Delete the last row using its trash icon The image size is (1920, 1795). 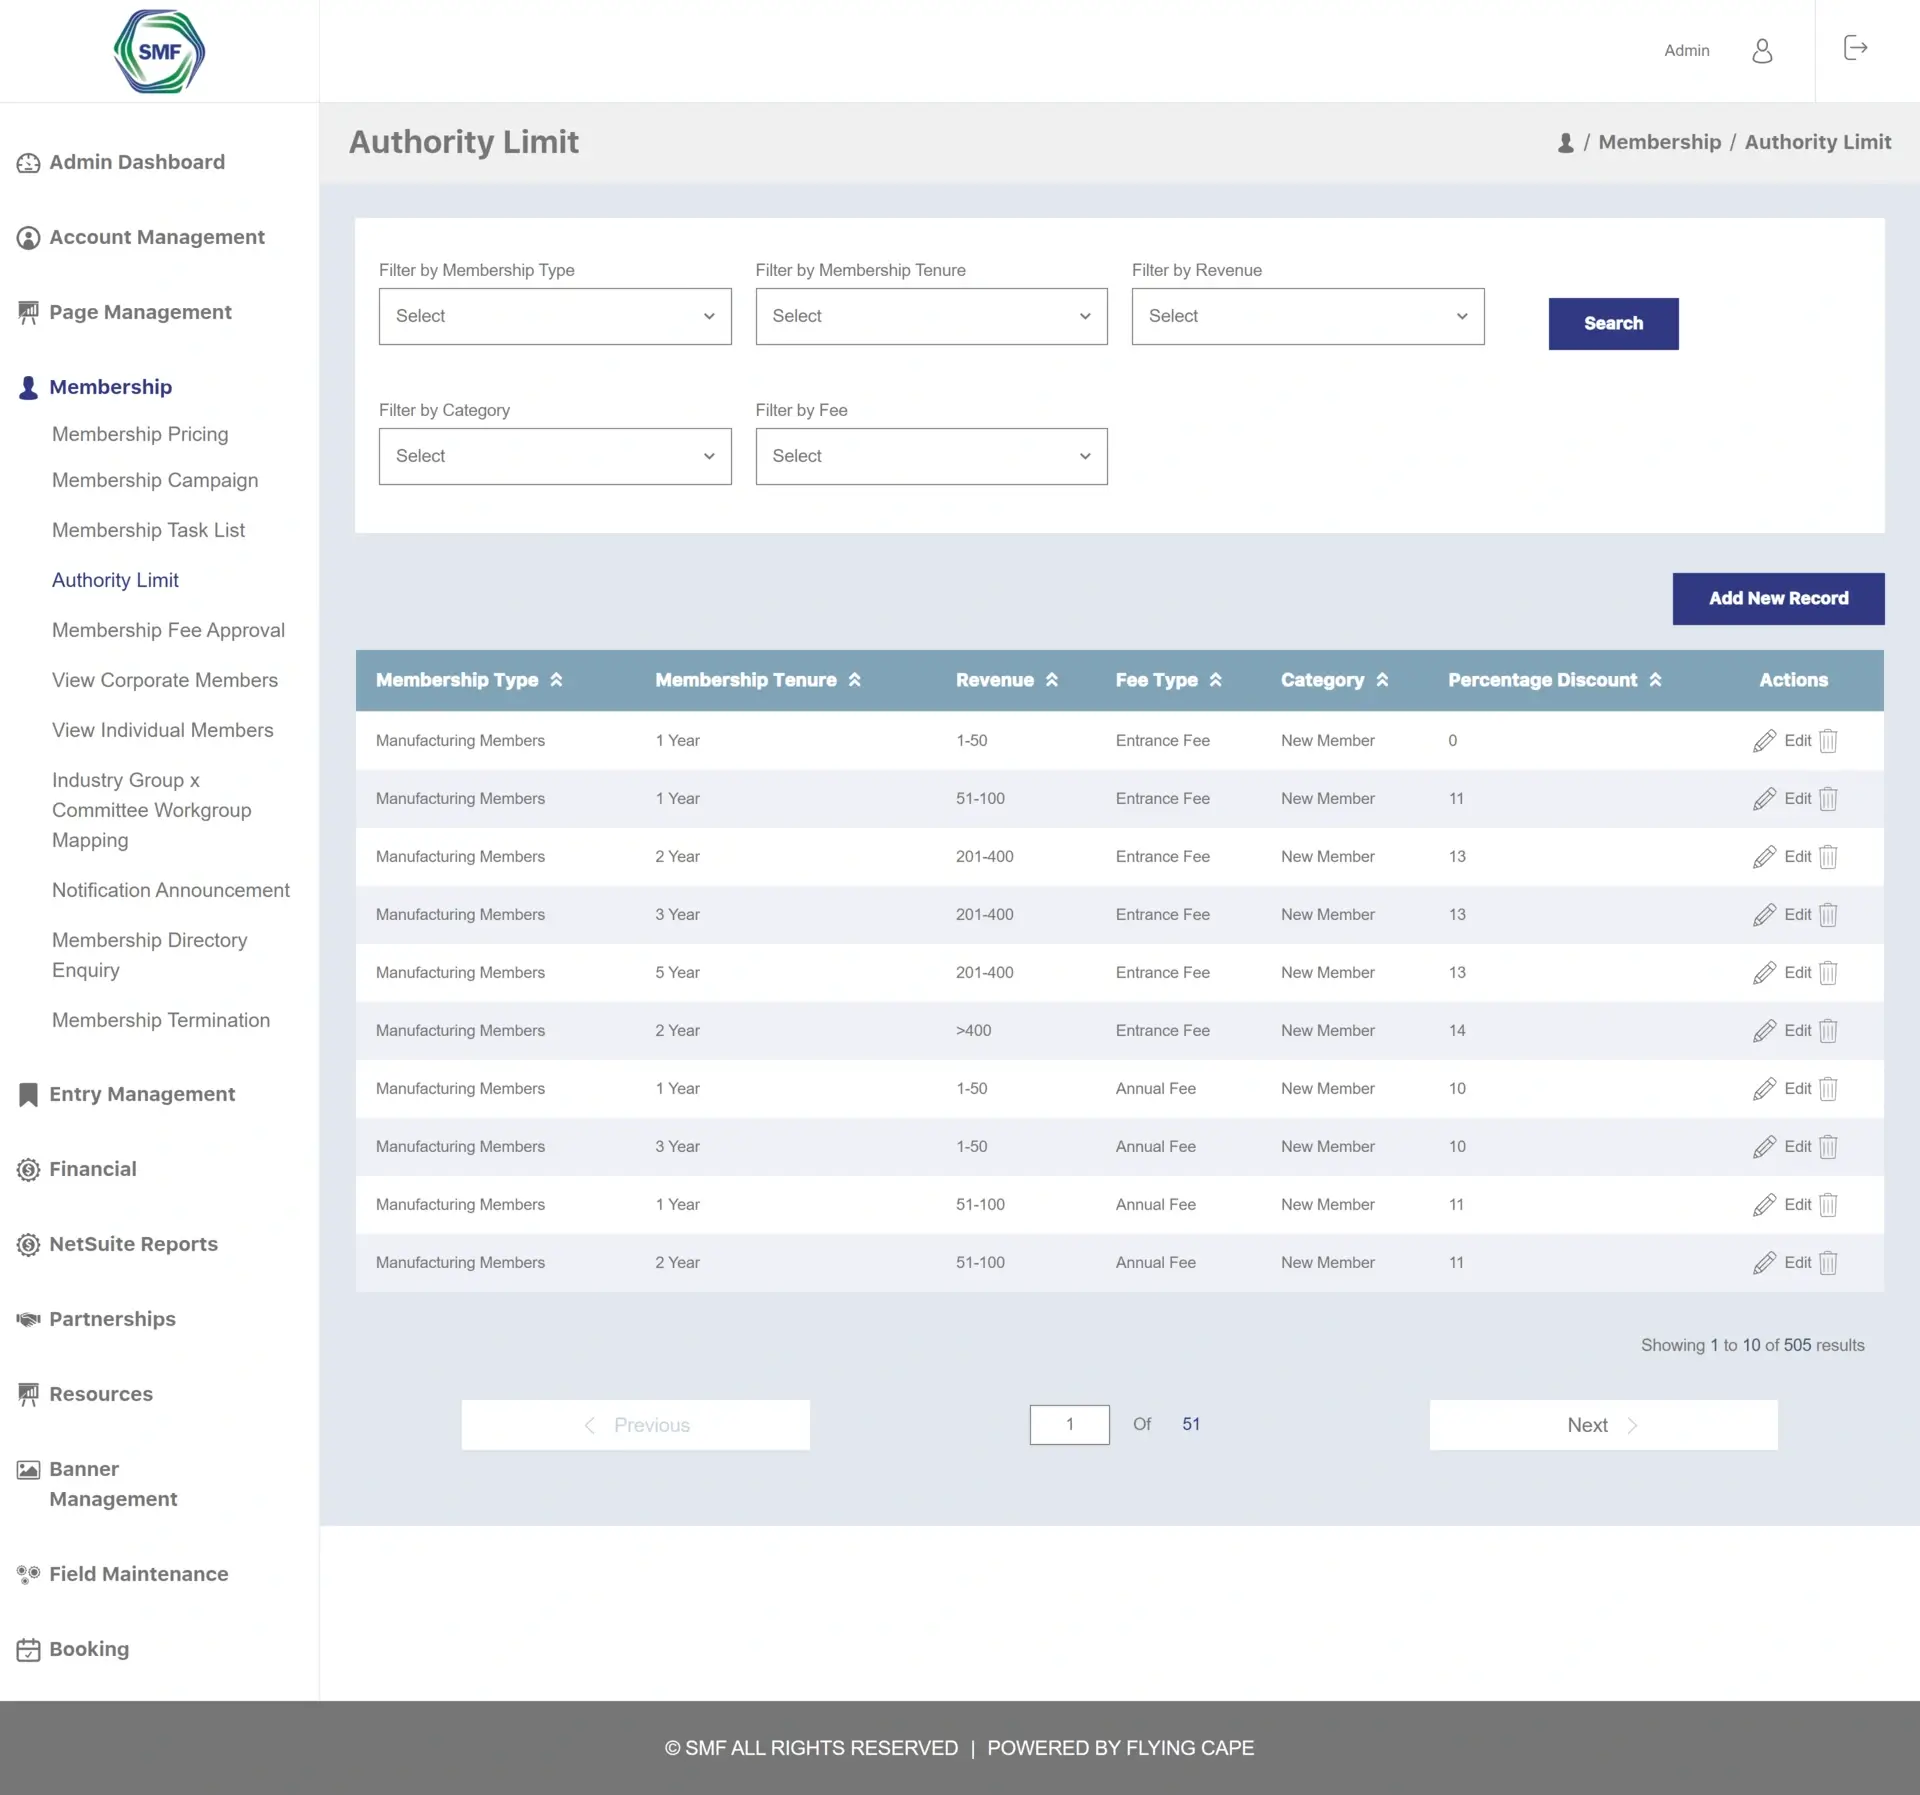(1829, 1262)
